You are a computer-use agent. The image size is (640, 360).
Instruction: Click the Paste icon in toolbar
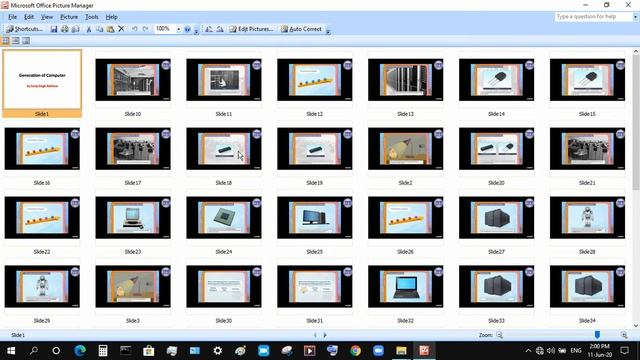coord(110,29)
